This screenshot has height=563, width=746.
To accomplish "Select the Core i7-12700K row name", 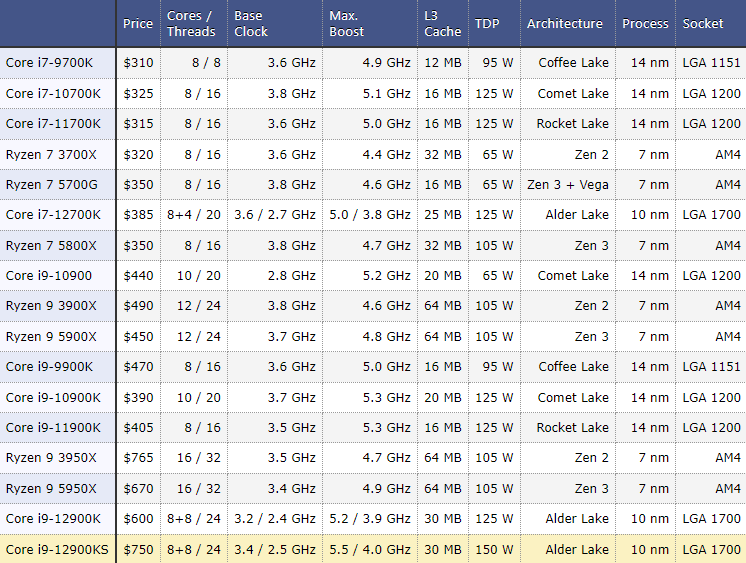I will click(53, 215).
